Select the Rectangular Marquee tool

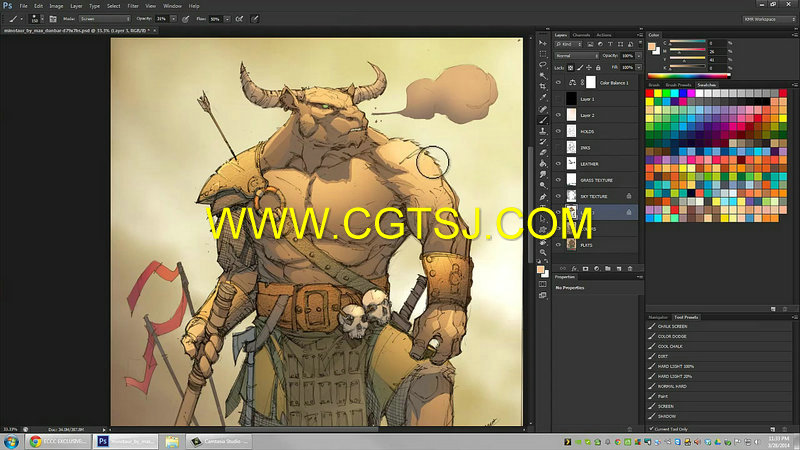click(543, 54)
